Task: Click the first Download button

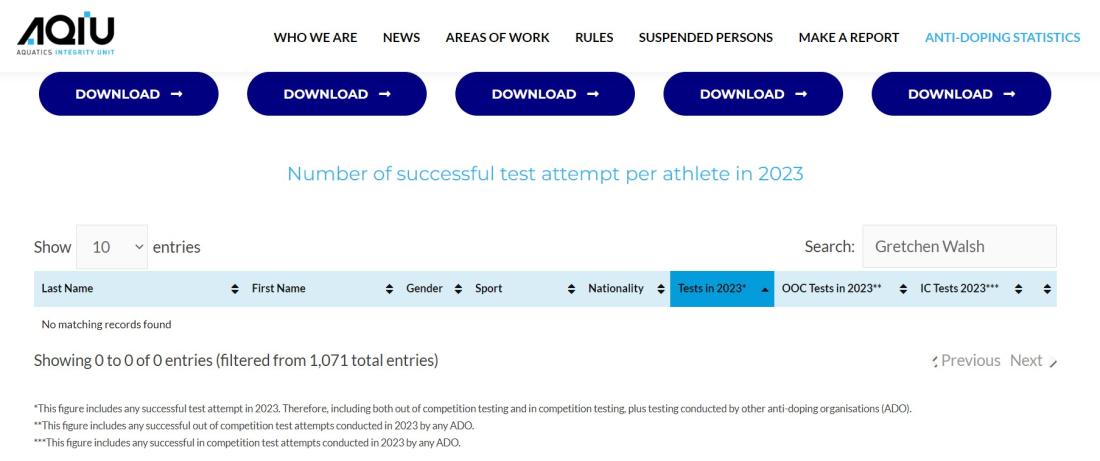Action: 128,94
